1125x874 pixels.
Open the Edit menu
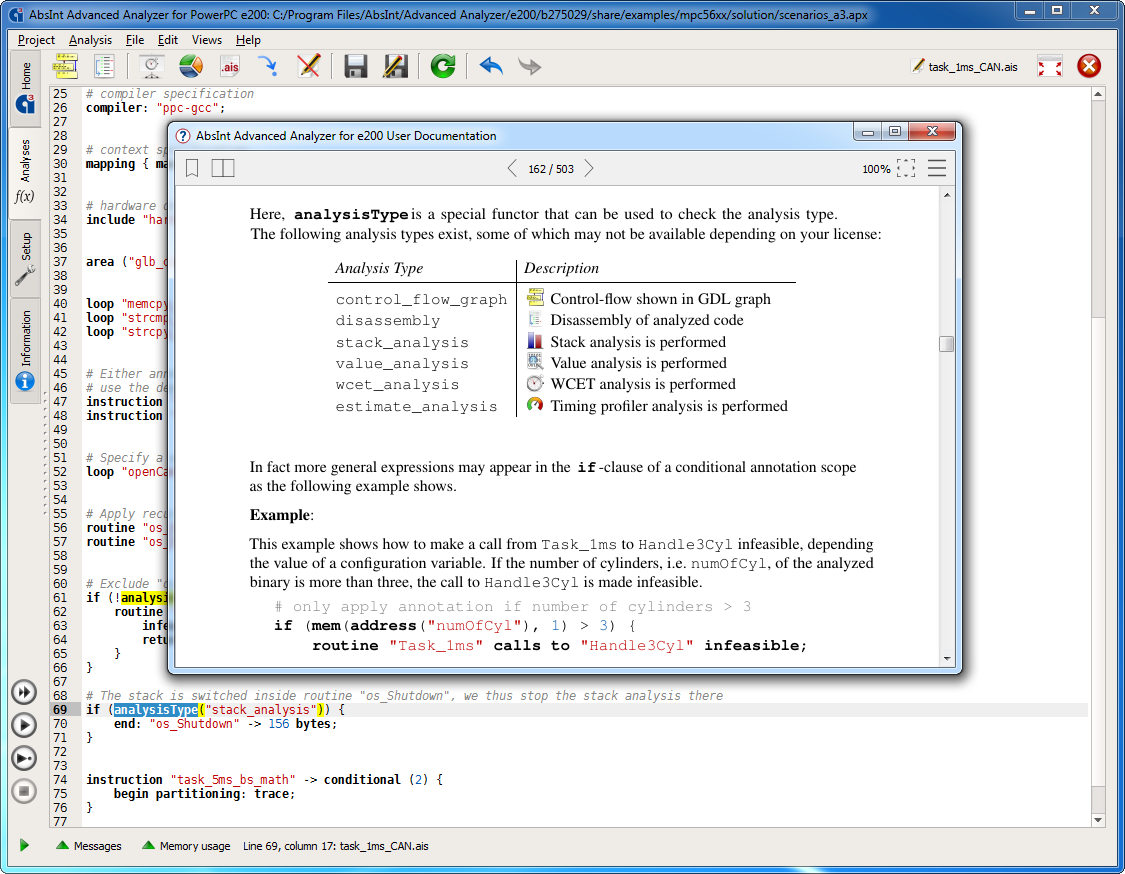tap(167, 40)
